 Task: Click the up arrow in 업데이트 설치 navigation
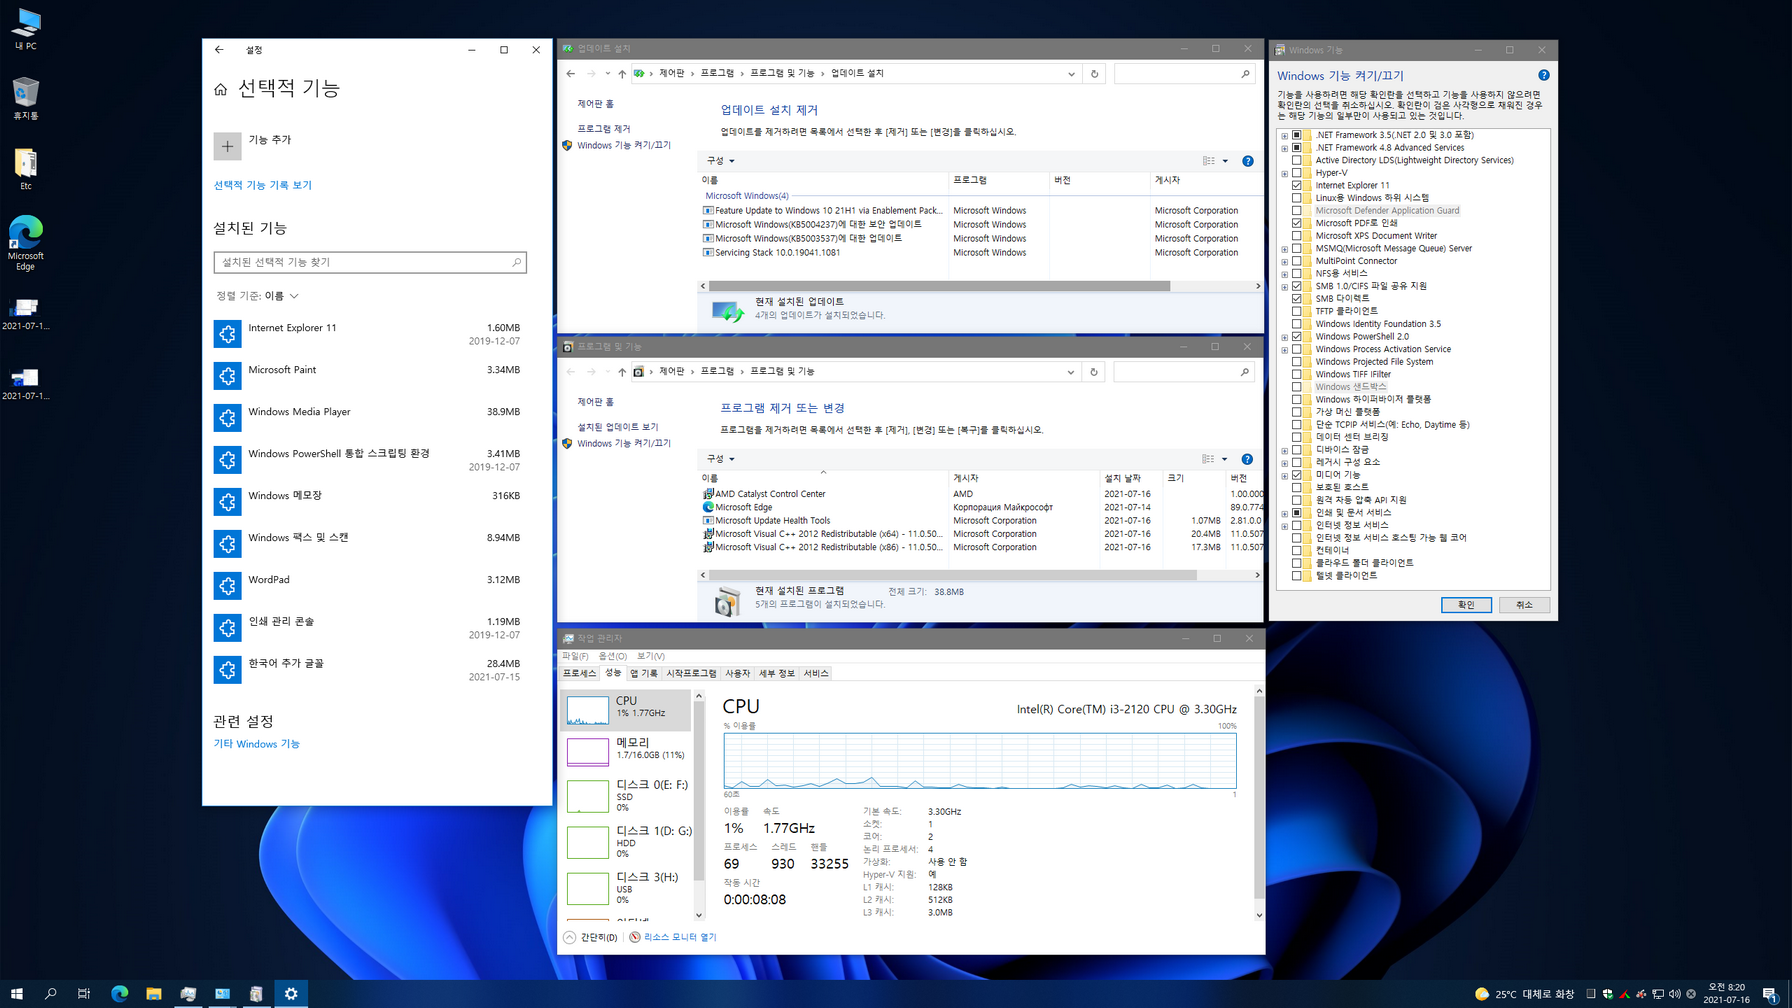coord(622,74)
